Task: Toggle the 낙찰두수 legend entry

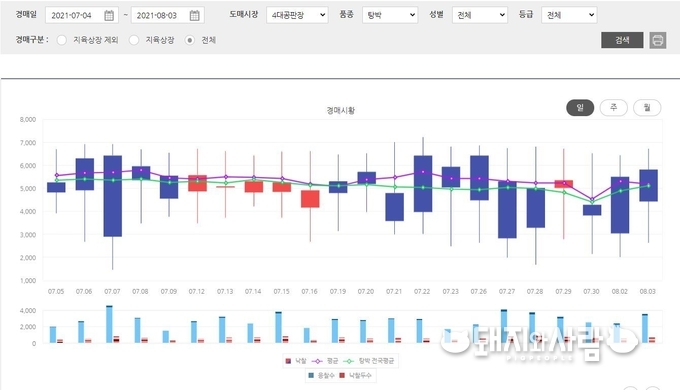Action: 355,375
